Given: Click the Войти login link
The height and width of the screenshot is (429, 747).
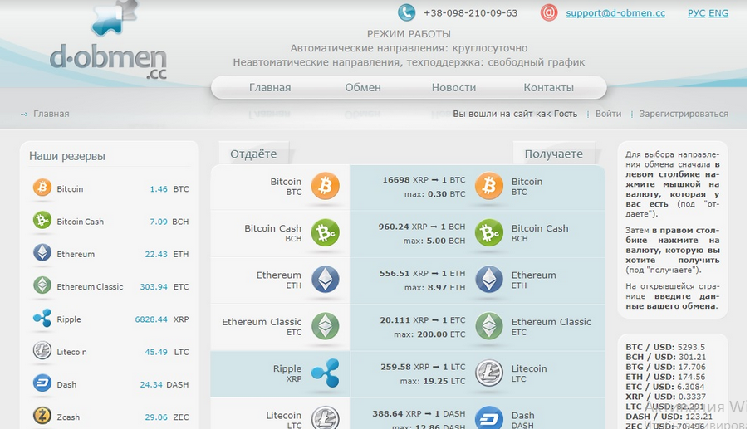Looking at the screenshot, I should click(x=608, y=114).
